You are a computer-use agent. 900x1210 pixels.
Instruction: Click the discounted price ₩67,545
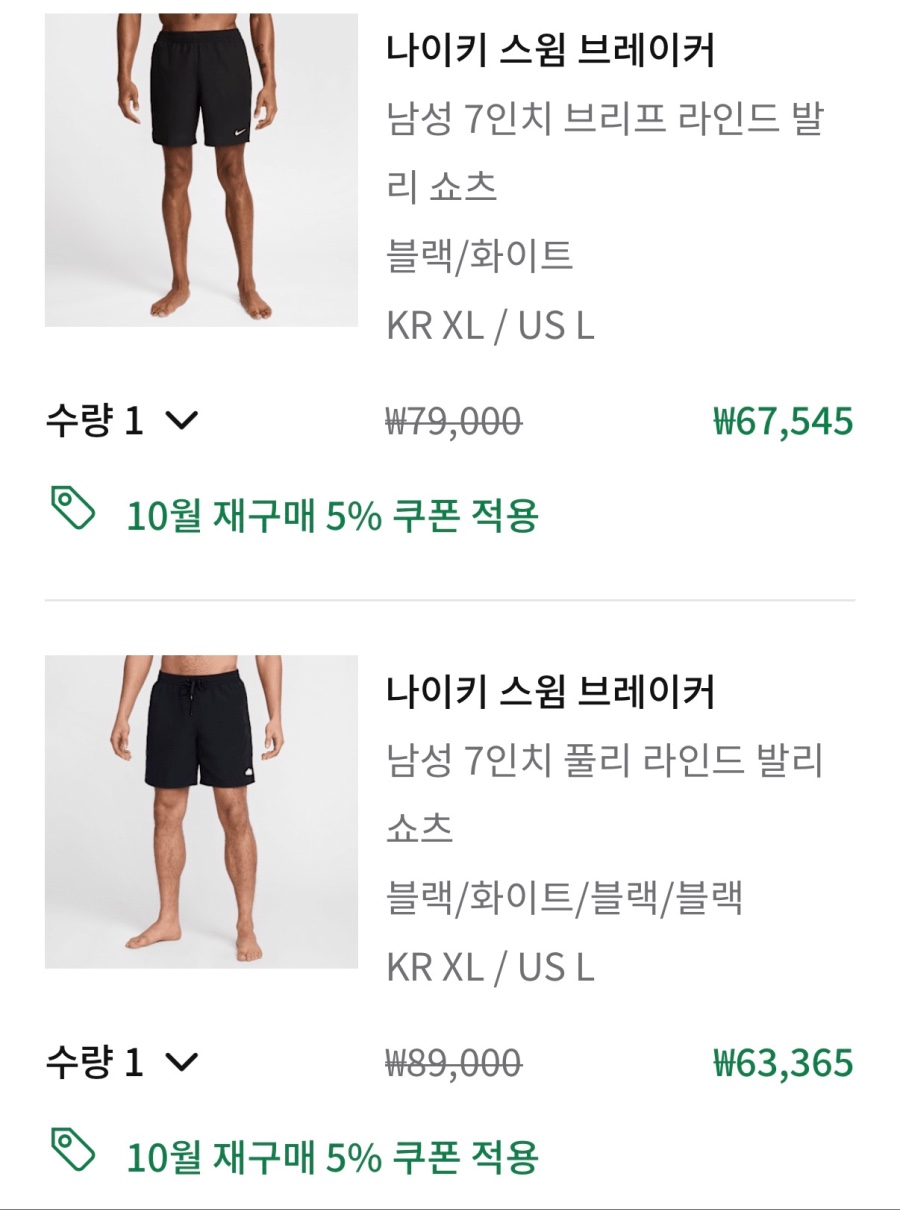point(783,421)
